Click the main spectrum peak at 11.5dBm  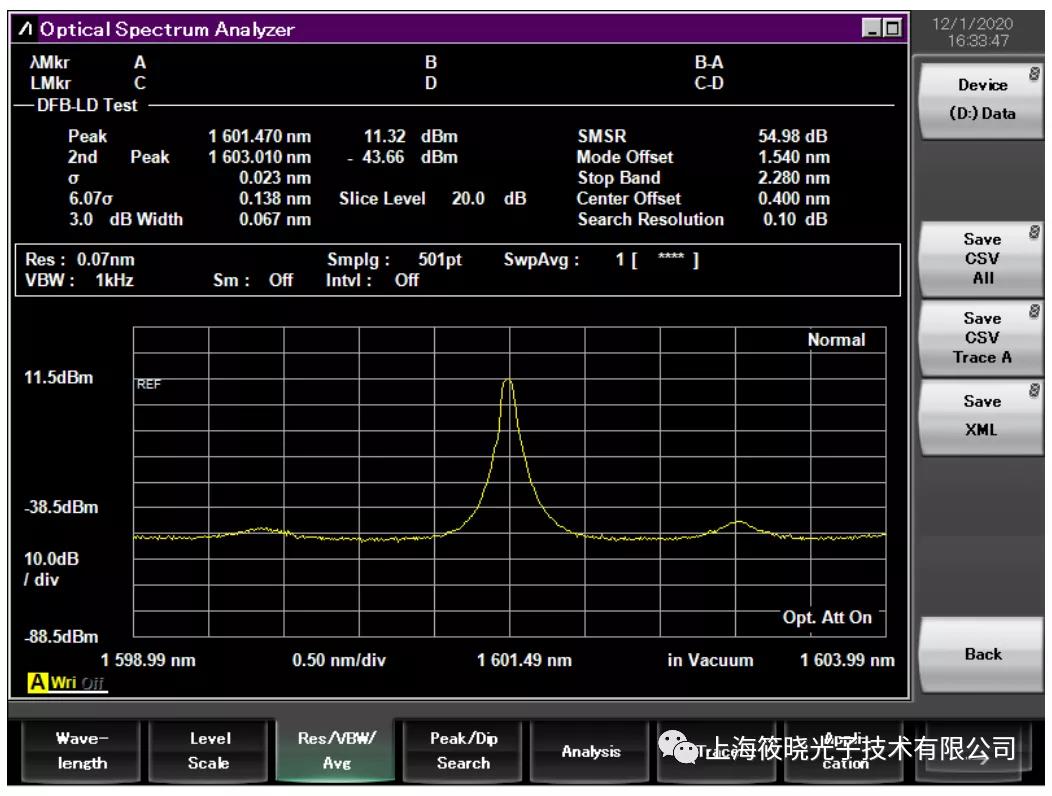tap(508, 381)
